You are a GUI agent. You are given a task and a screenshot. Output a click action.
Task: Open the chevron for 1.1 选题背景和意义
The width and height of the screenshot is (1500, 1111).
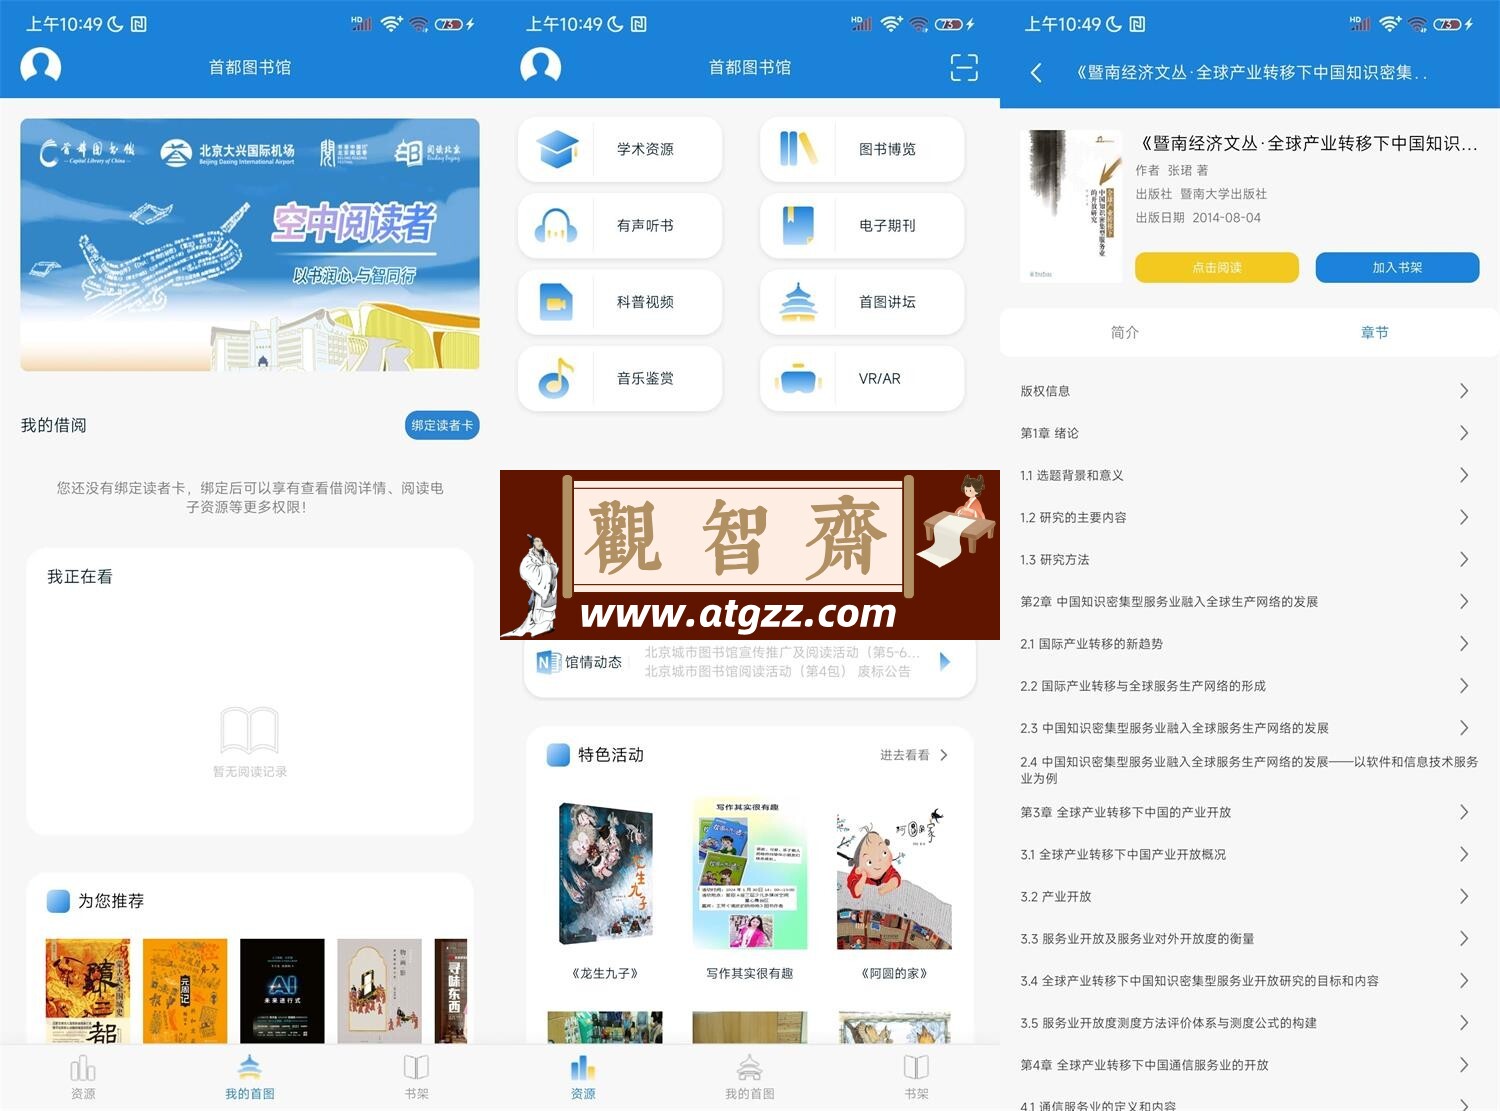(1464, 475)
